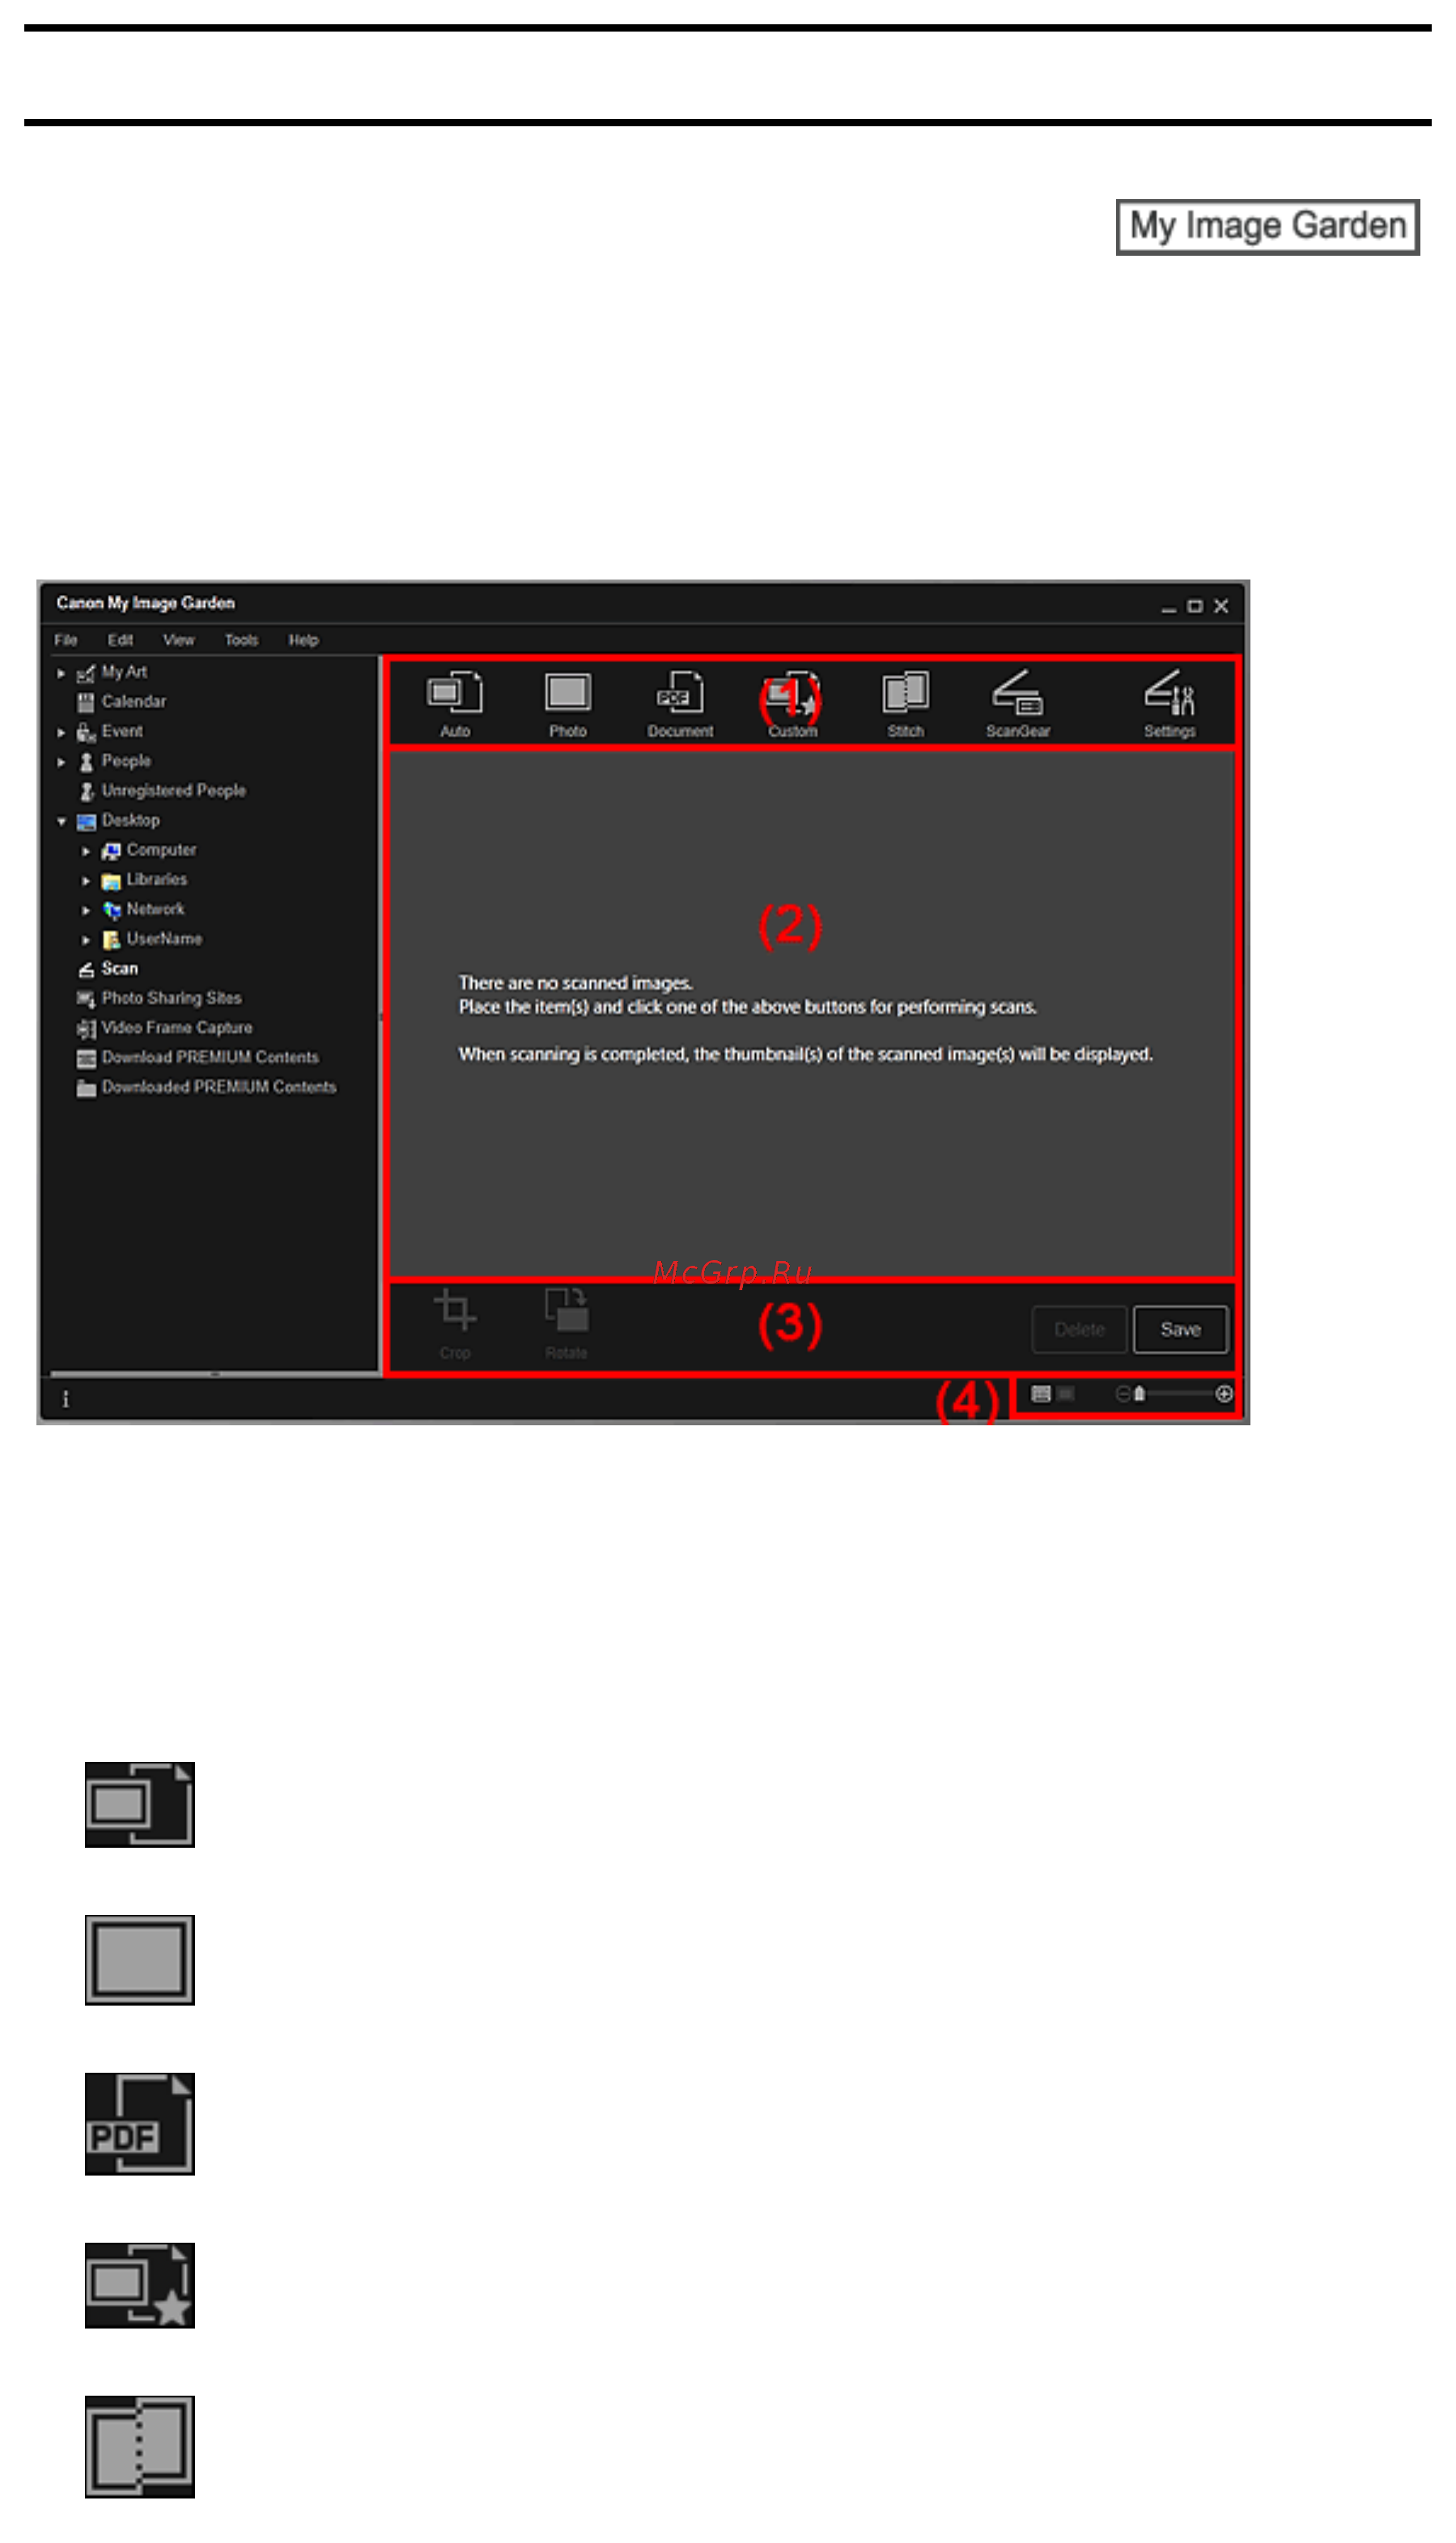Switch to thumbnail view
This screenshot has width=1456, height=2543.
coord(1040,1394)
